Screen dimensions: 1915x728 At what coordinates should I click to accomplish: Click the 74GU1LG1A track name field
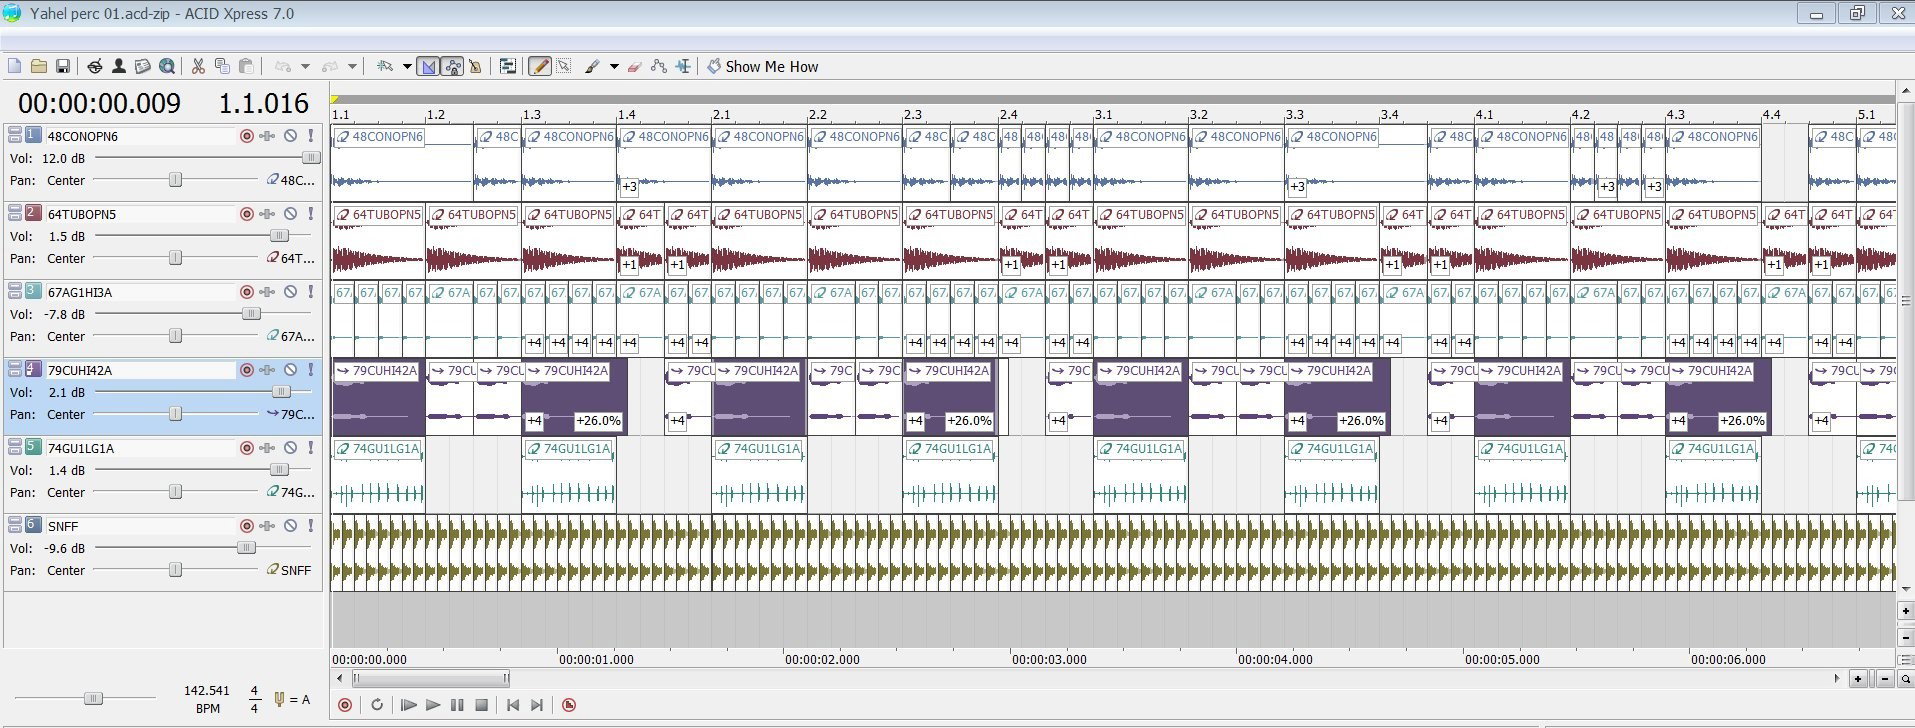click(140, 448)
